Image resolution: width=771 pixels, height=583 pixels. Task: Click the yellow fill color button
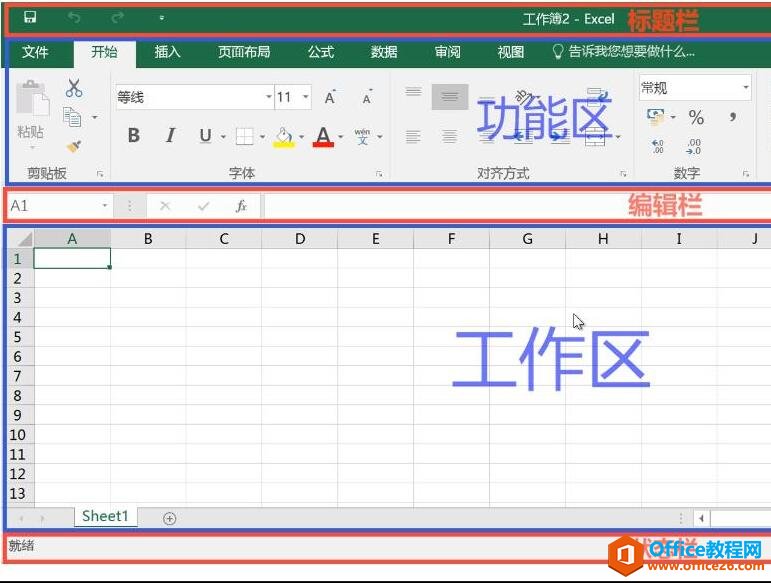tap(284, 137)
